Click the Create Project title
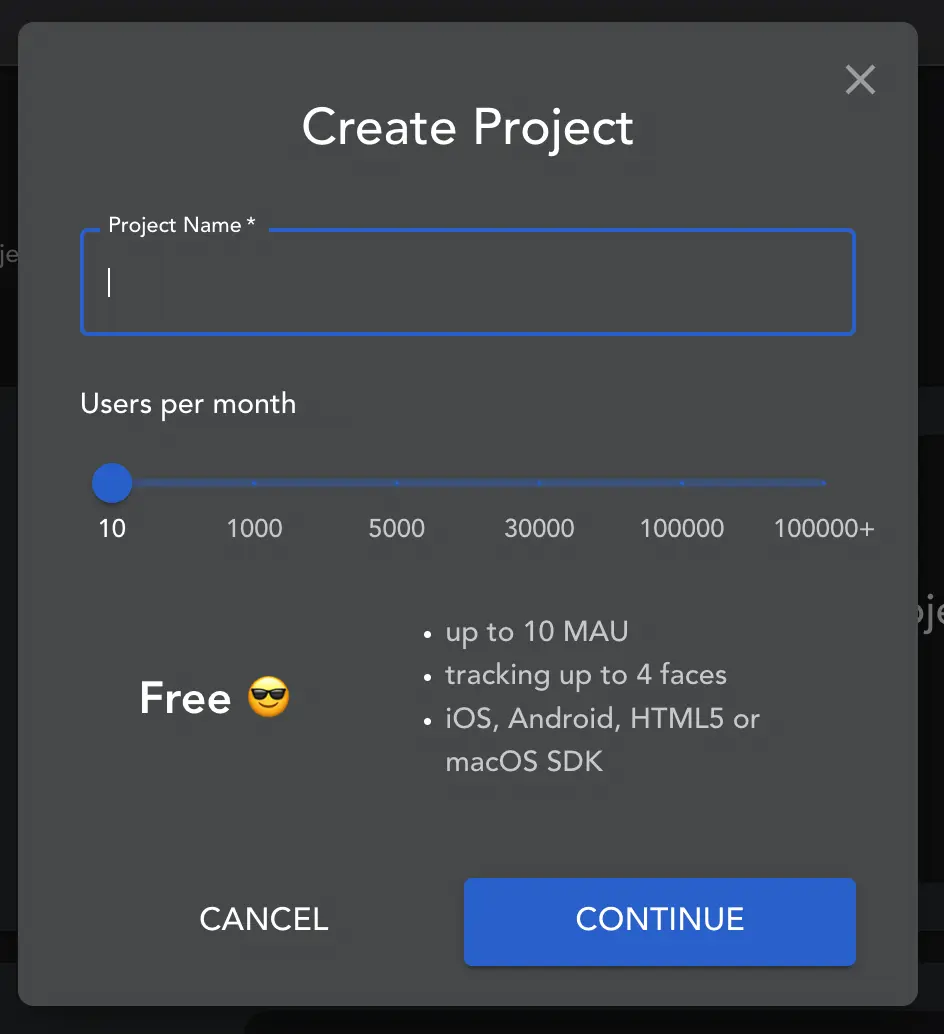Screen dimensions: 944x1034 tap(468, 127)
